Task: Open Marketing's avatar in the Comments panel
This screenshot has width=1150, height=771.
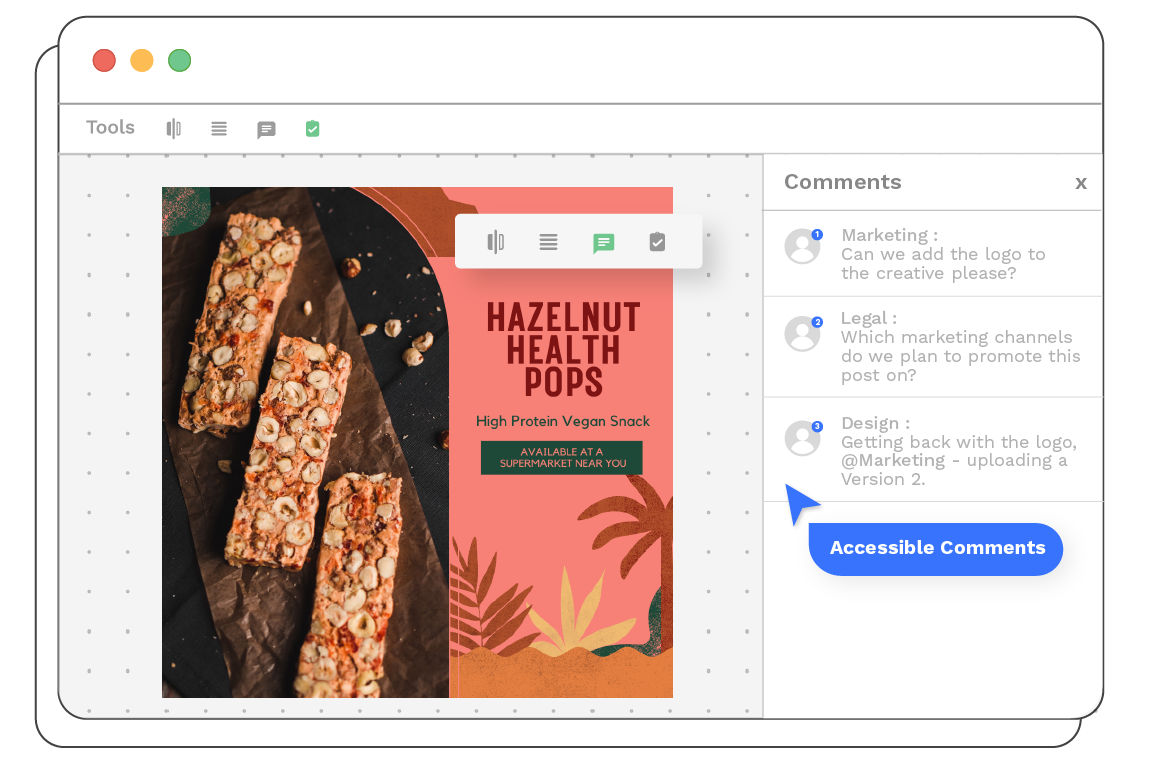Action: (x=803, y=247)
